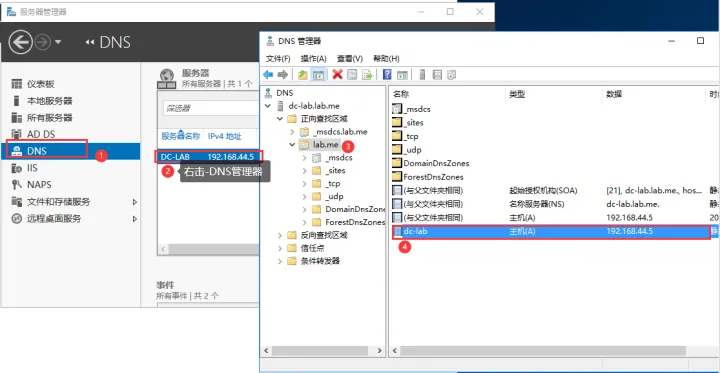Expand the _msdcs.lab.me zone node
Screen dimensions: 720x373
tap(292, 132)
